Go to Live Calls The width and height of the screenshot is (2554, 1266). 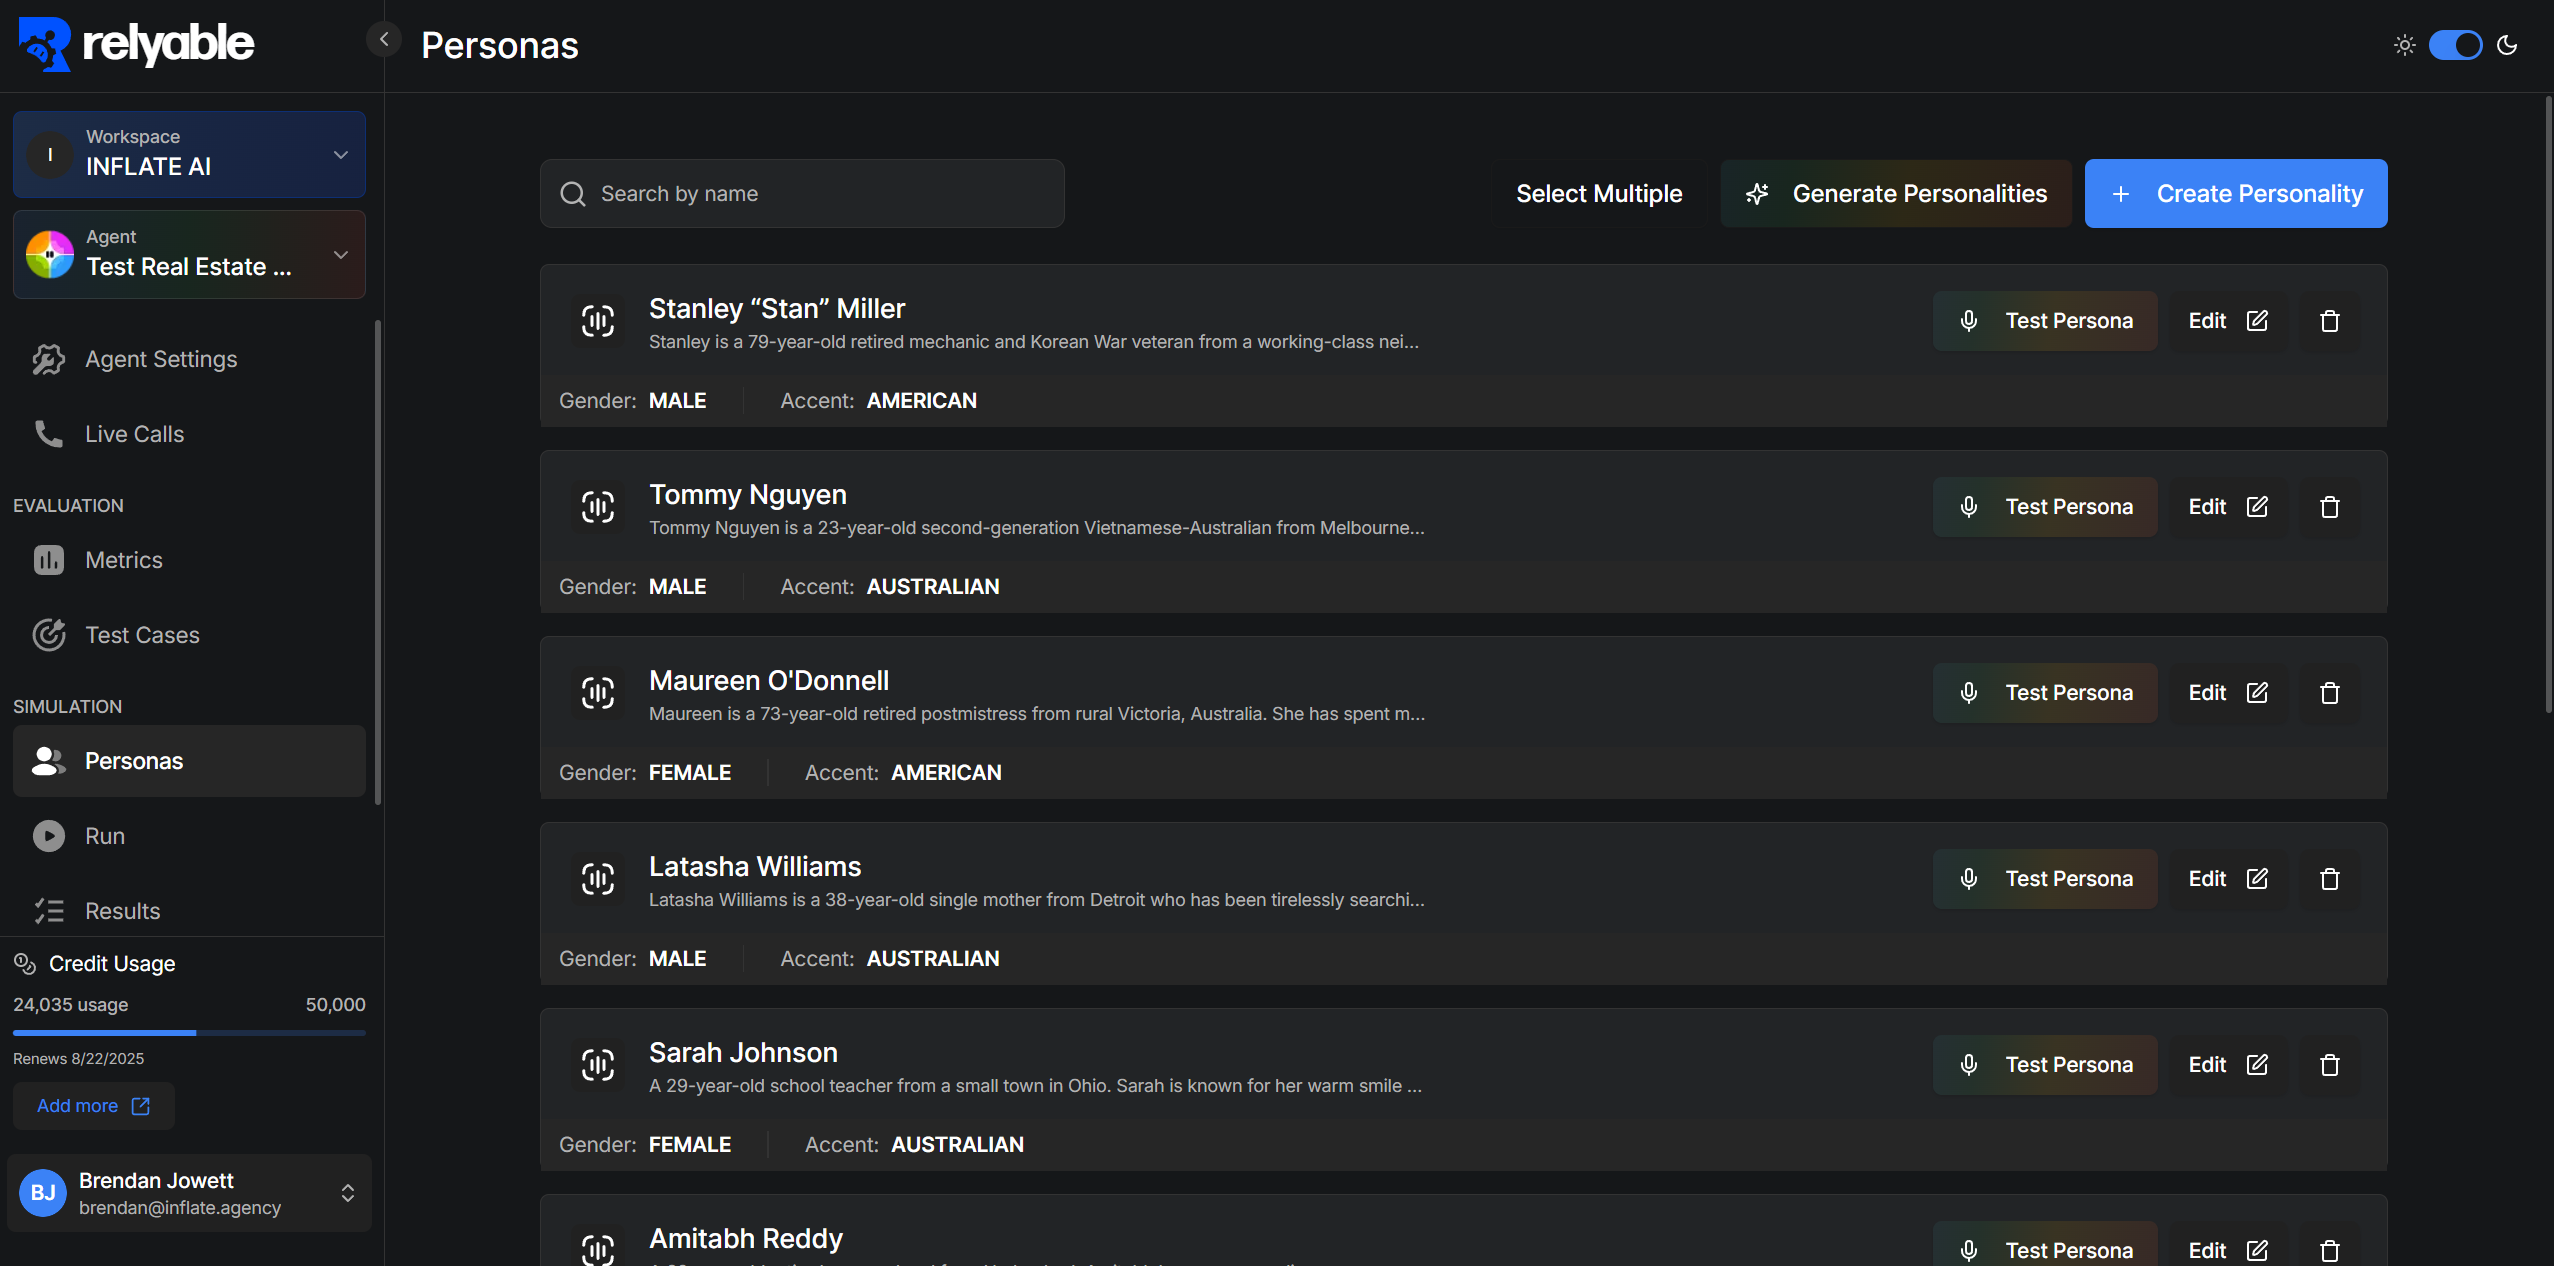pos(189,434)
